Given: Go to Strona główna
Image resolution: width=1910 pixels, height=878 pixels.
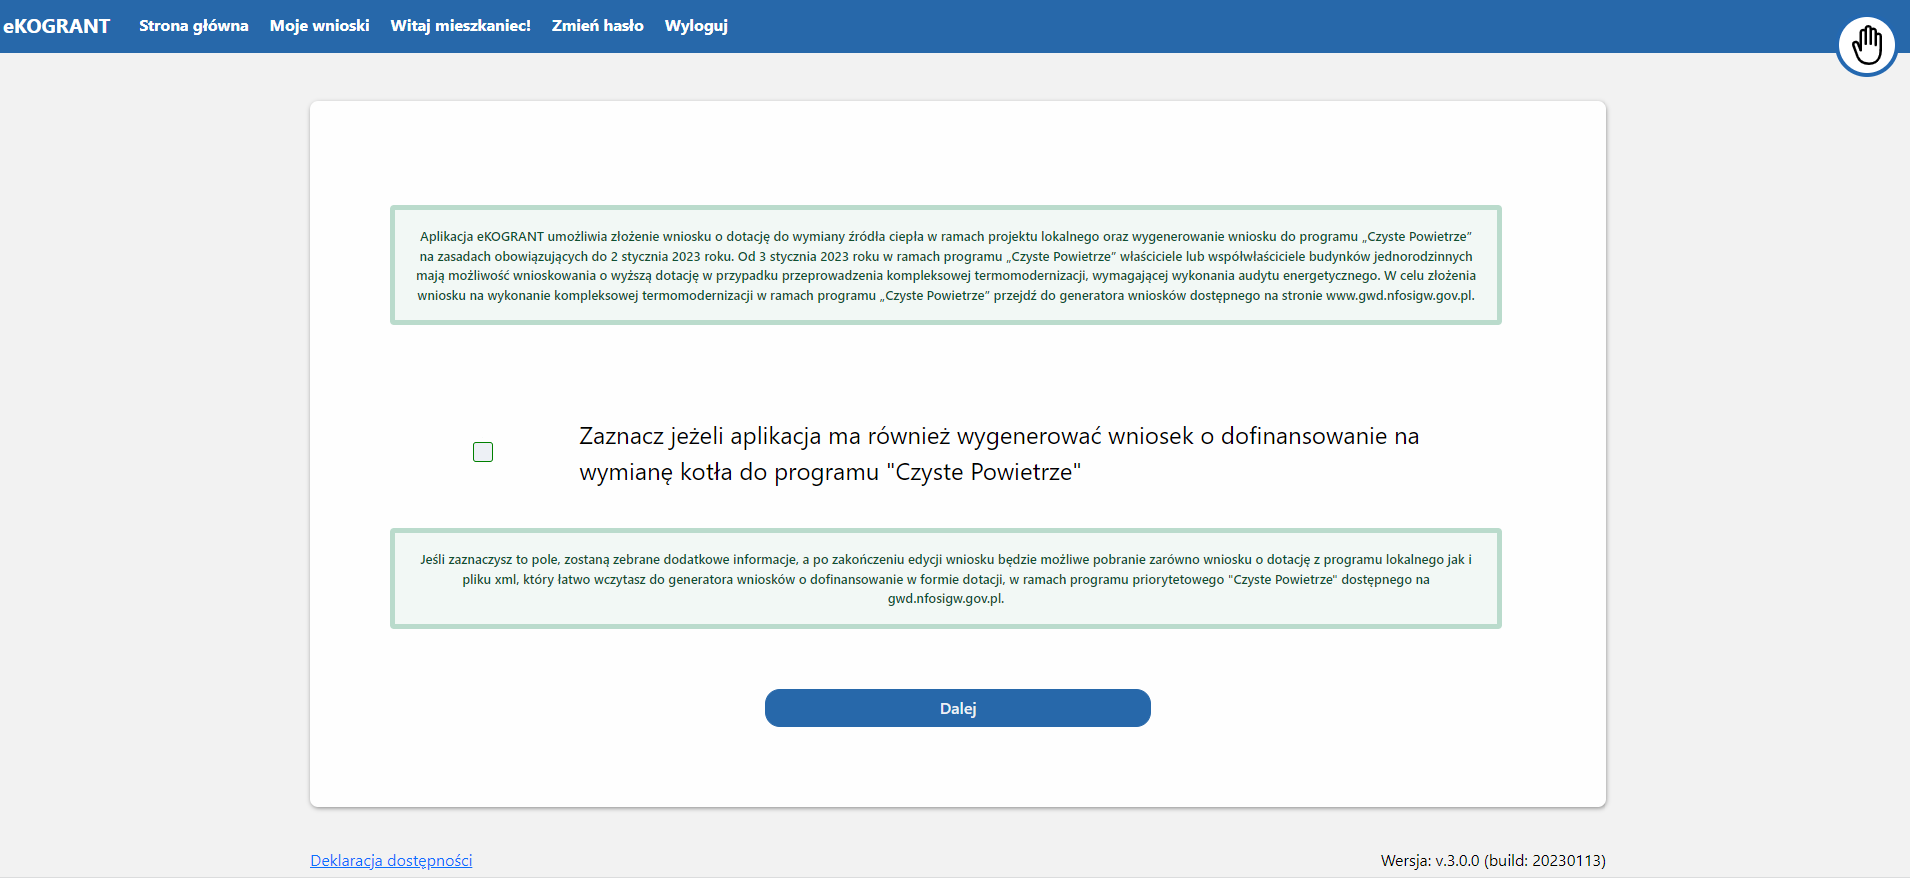Looking at the screenshot, I should 194,26.
